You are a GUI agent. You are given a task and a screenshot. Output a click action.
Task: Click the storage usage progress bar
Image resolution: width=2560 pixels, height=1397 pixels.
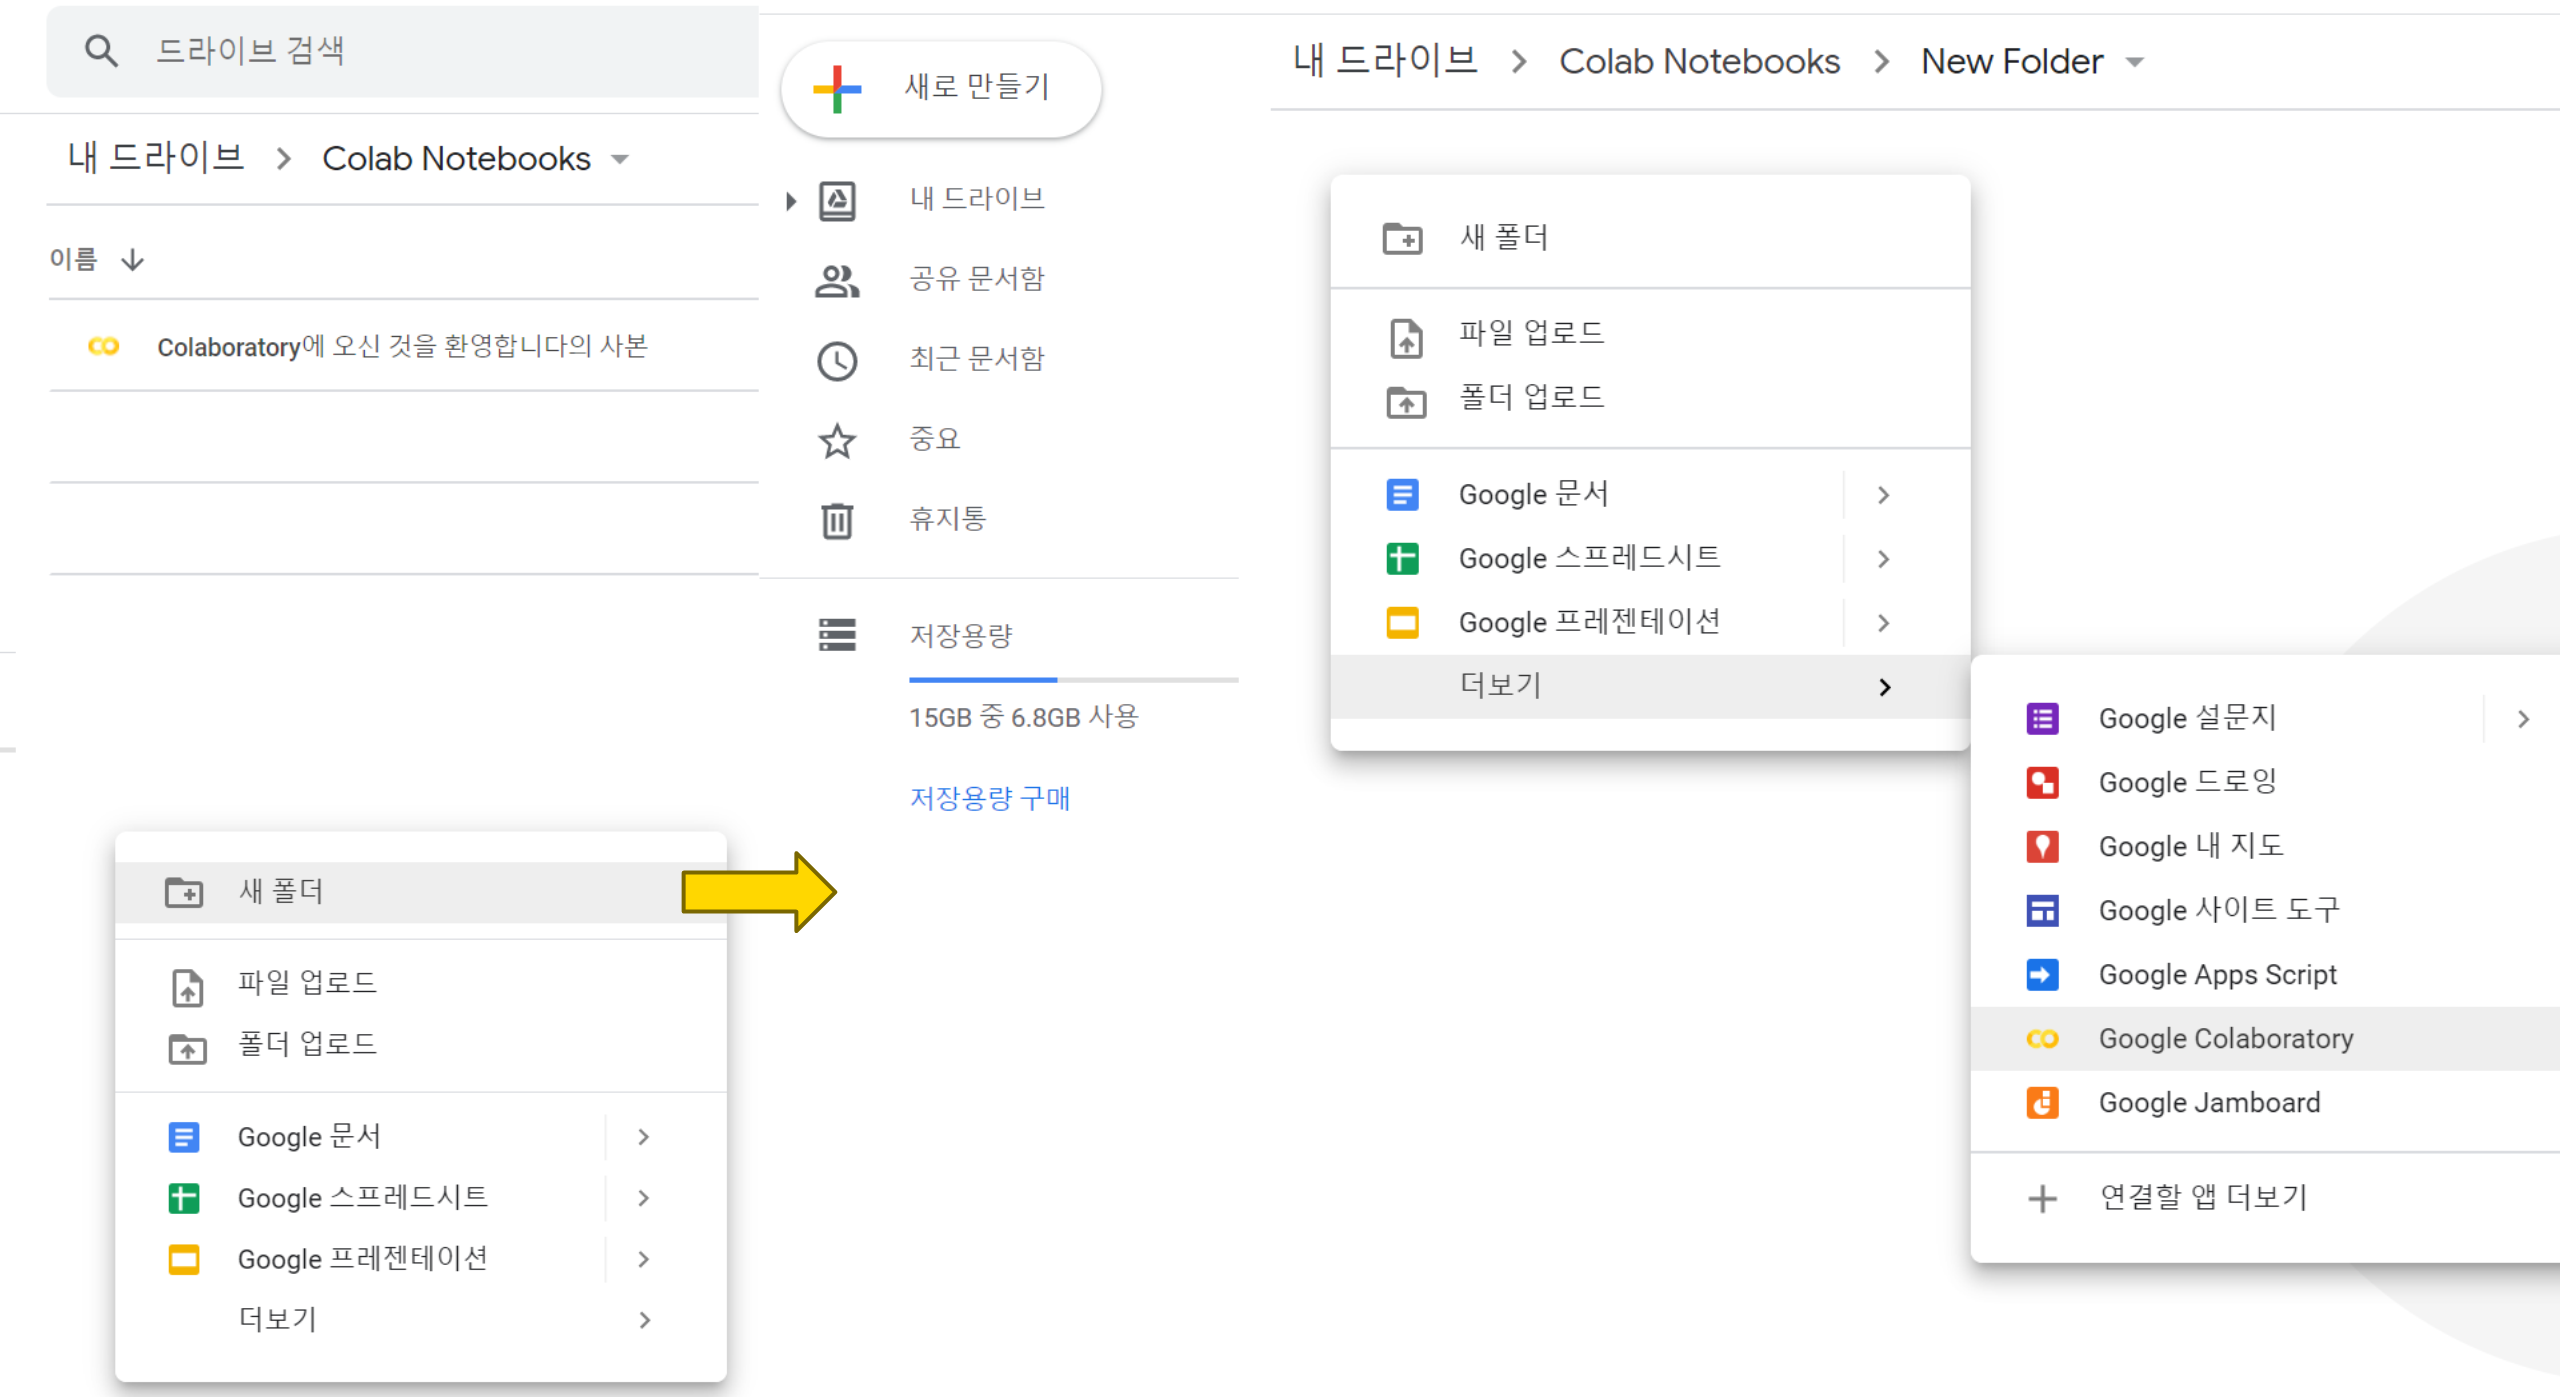pyautogui.click(x=1072, y=680)
